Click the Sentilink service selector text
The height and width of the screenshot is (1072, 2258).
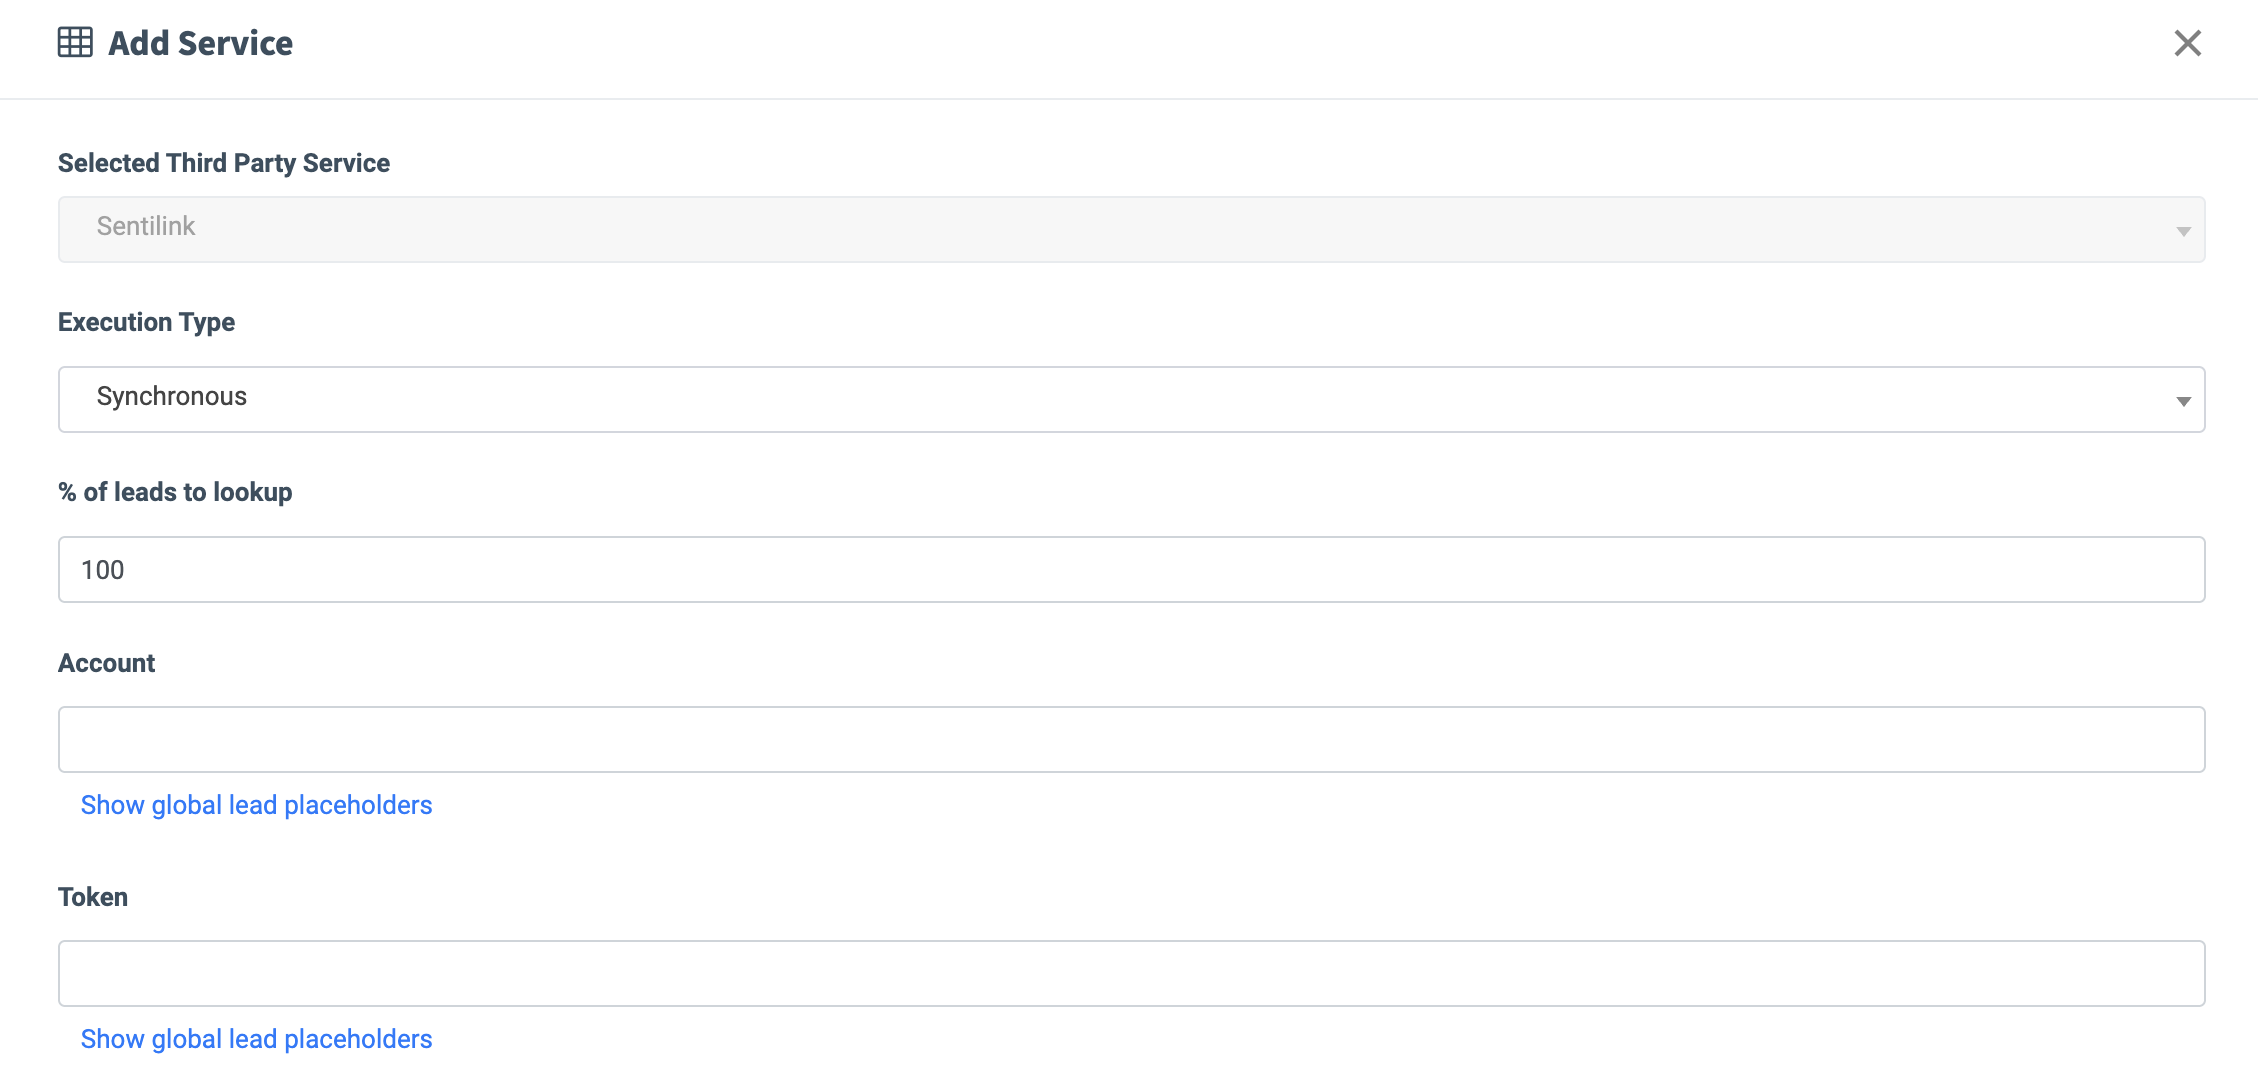coord(146,227)
